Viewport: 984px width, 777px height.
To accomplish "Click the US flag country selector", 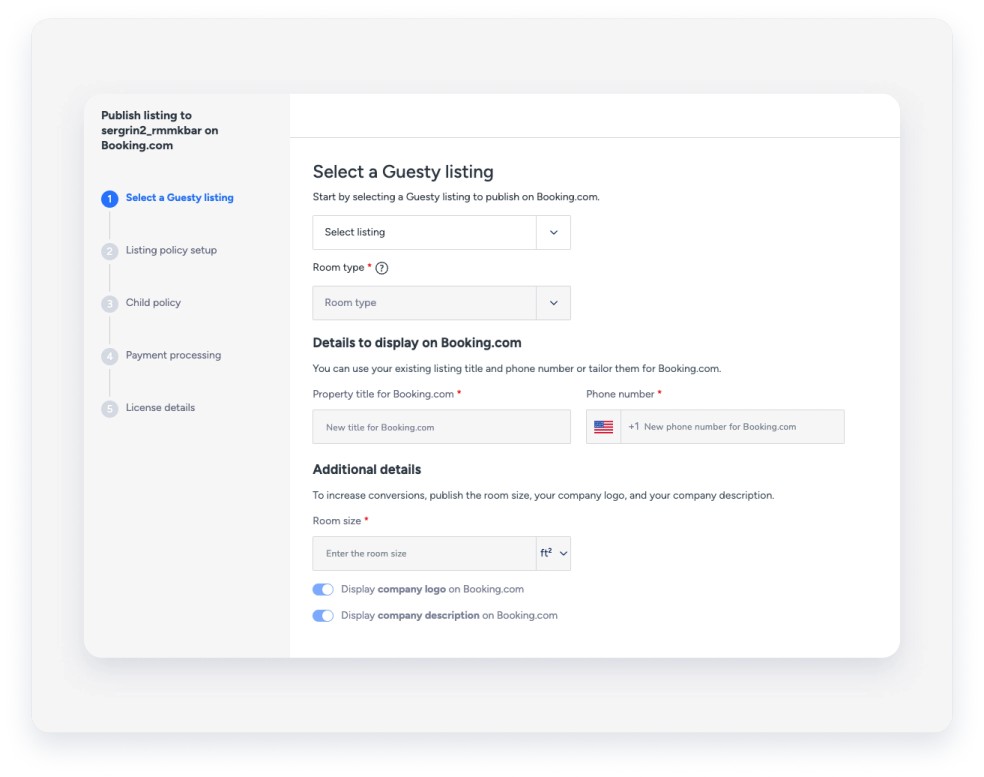I will pos(603,427).
